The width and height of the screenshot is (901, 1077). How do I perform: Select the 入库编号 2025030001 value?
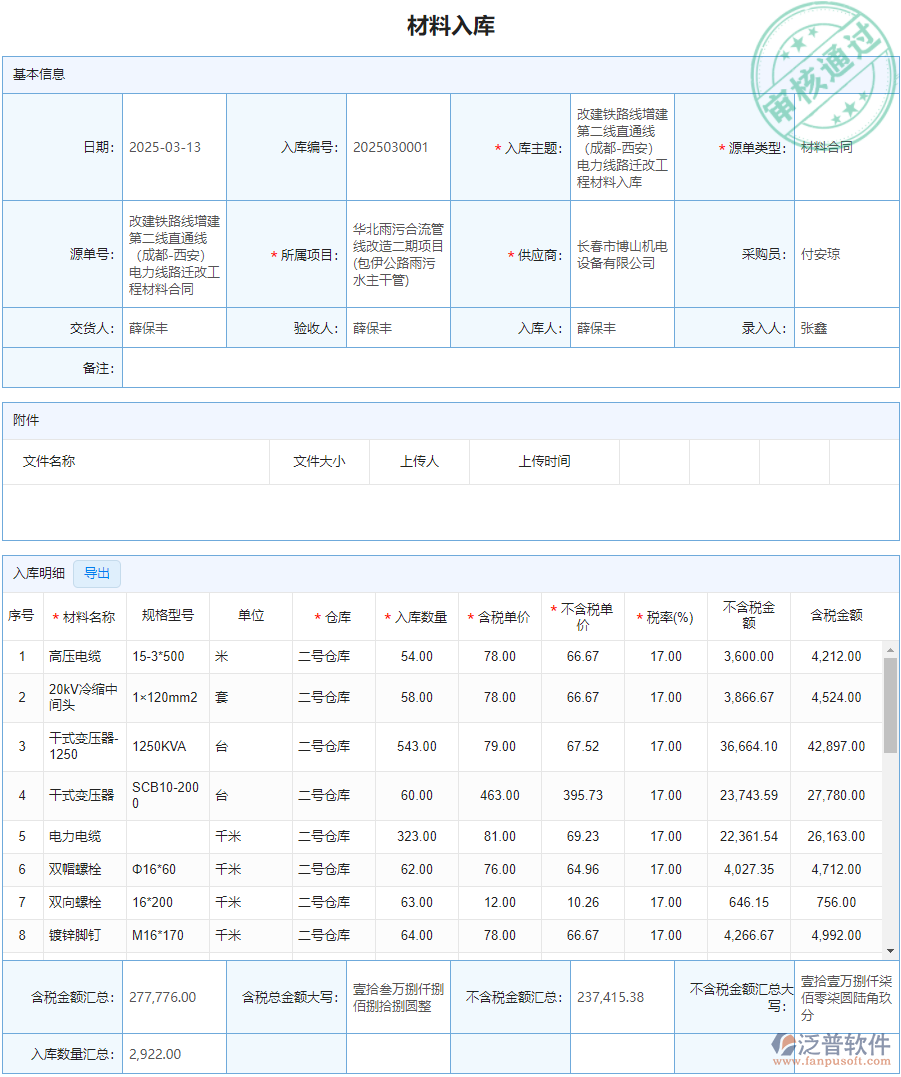pyautogui.click(x=392, y=146)
